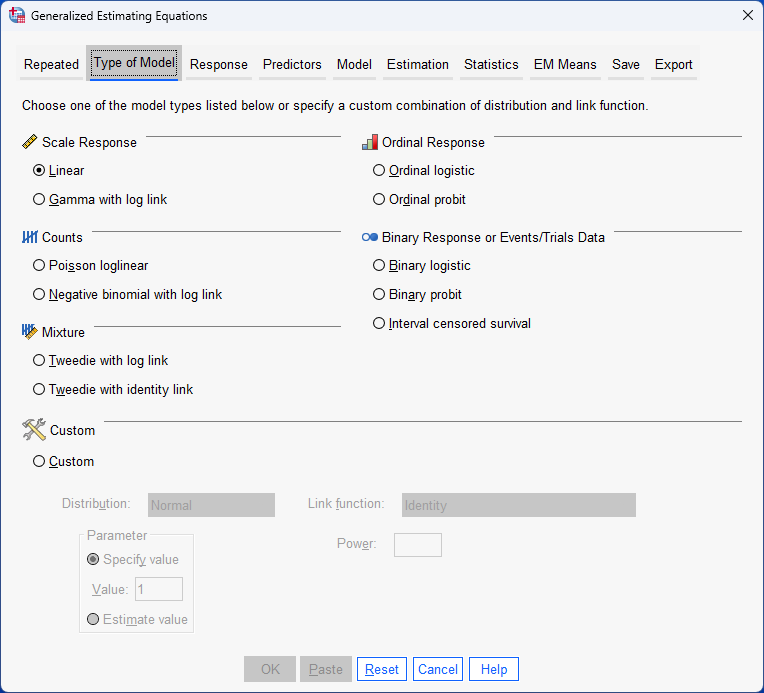
Task: Open the Distribution dropdown
Action: (x=211, y=505)
